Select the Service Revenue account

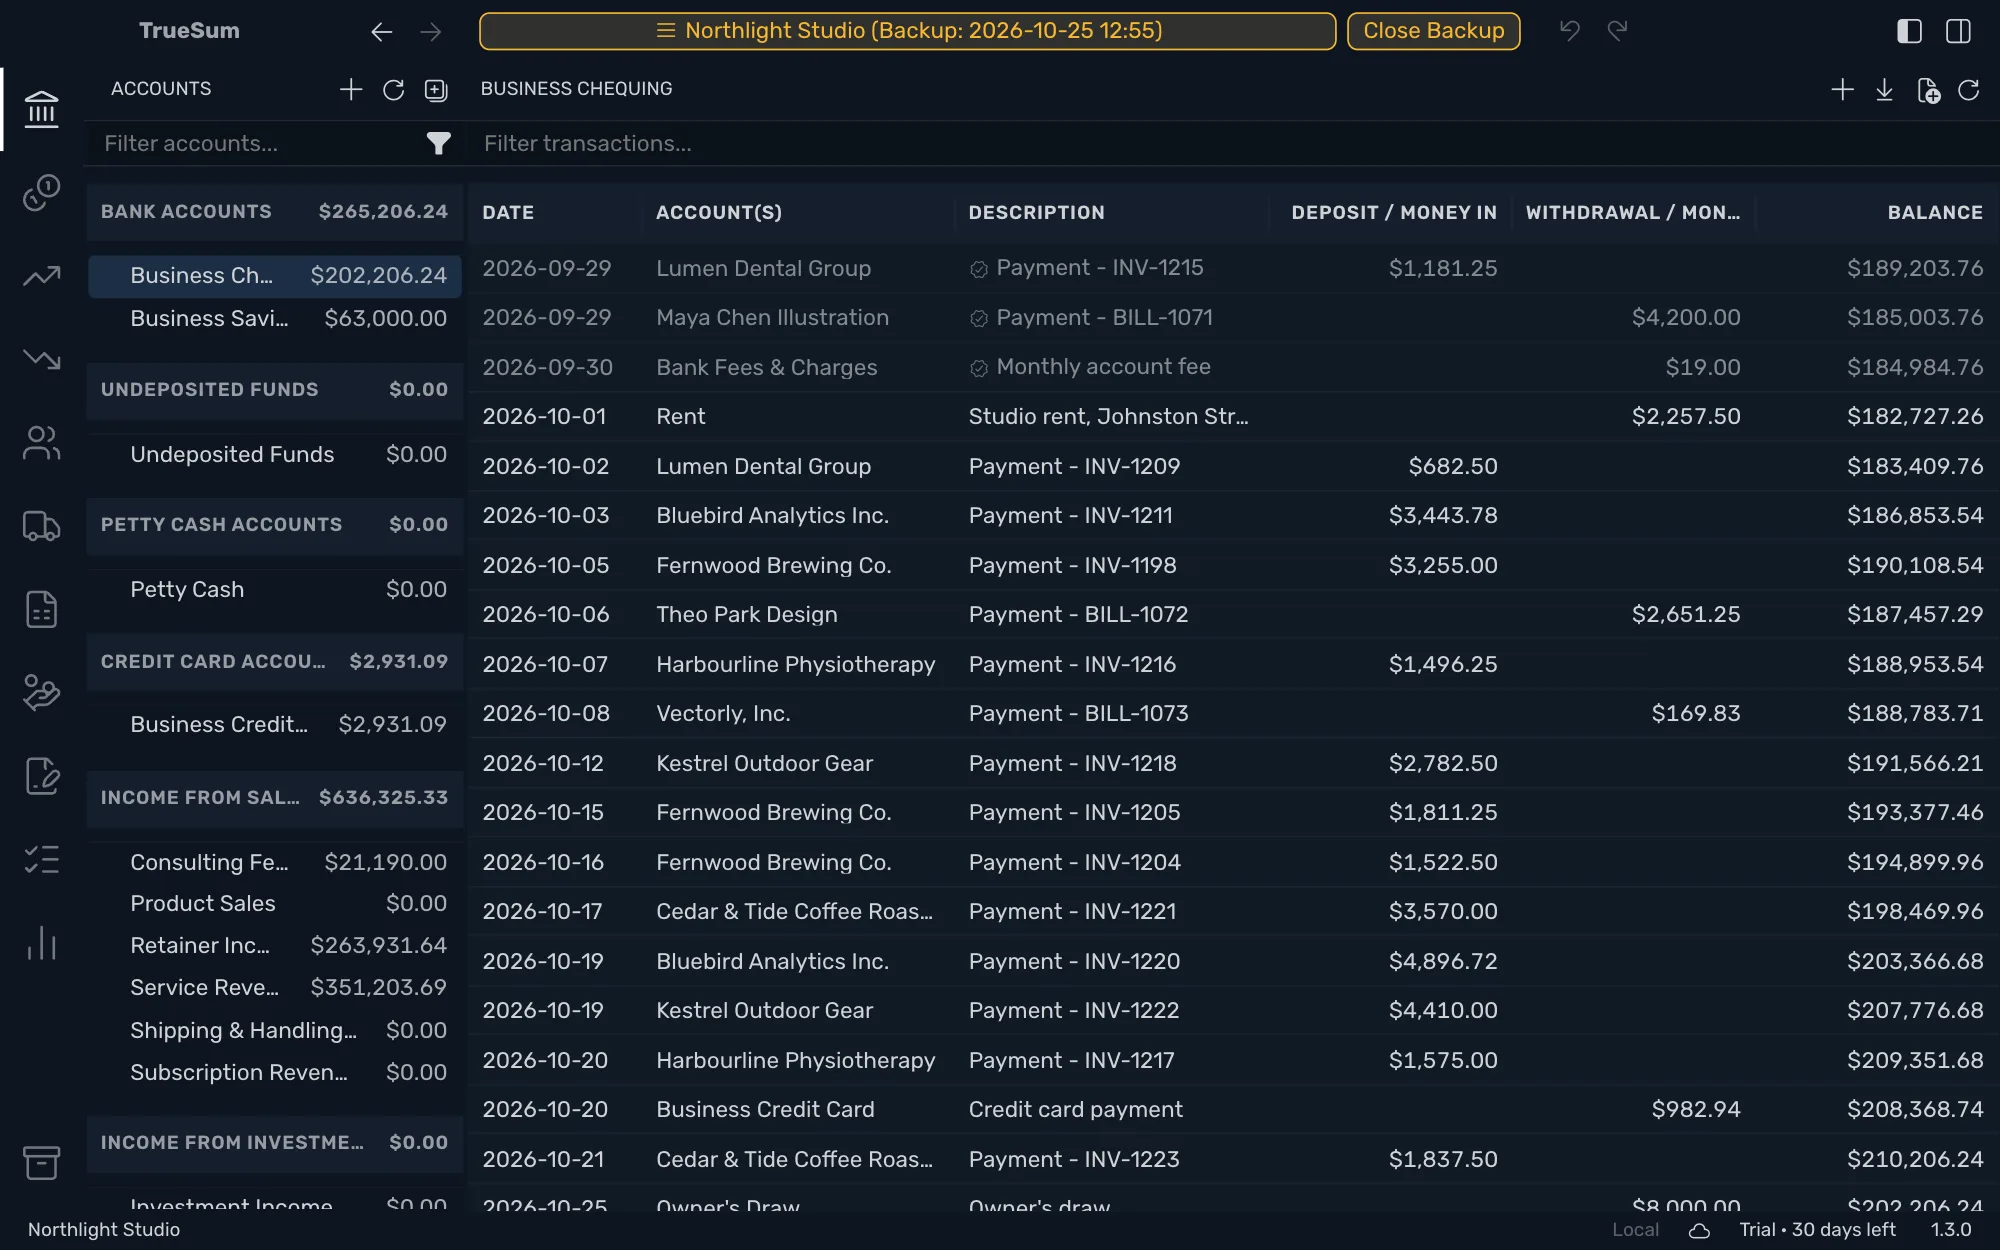point(274,988)
